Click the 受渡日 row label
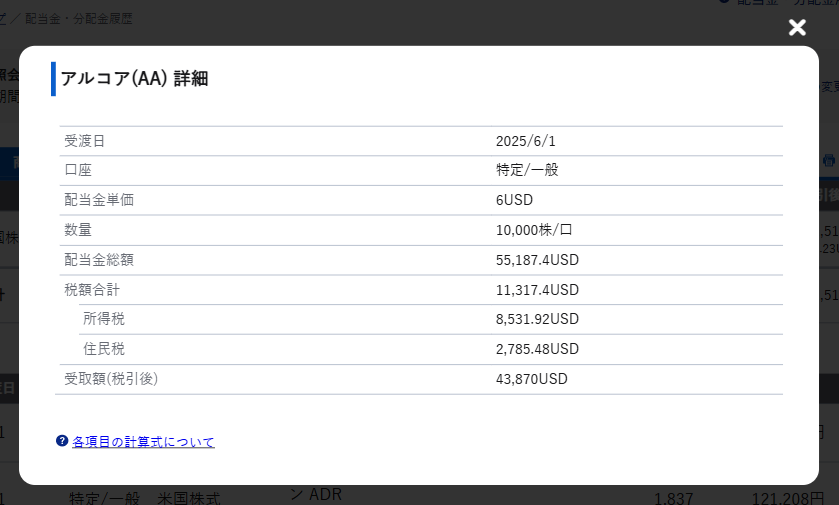The image size is (839, 505). [84, 141]
